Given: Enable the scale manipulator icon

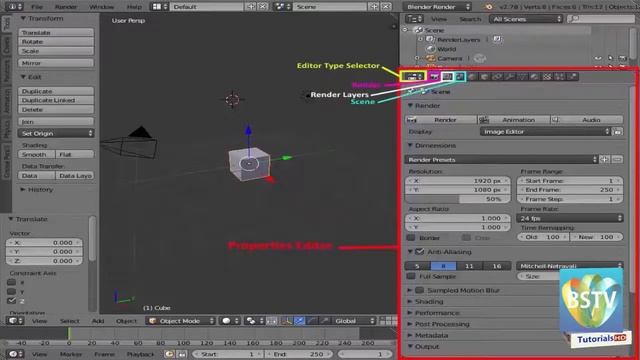Looking at the screenshot, I should coord(324,321).
